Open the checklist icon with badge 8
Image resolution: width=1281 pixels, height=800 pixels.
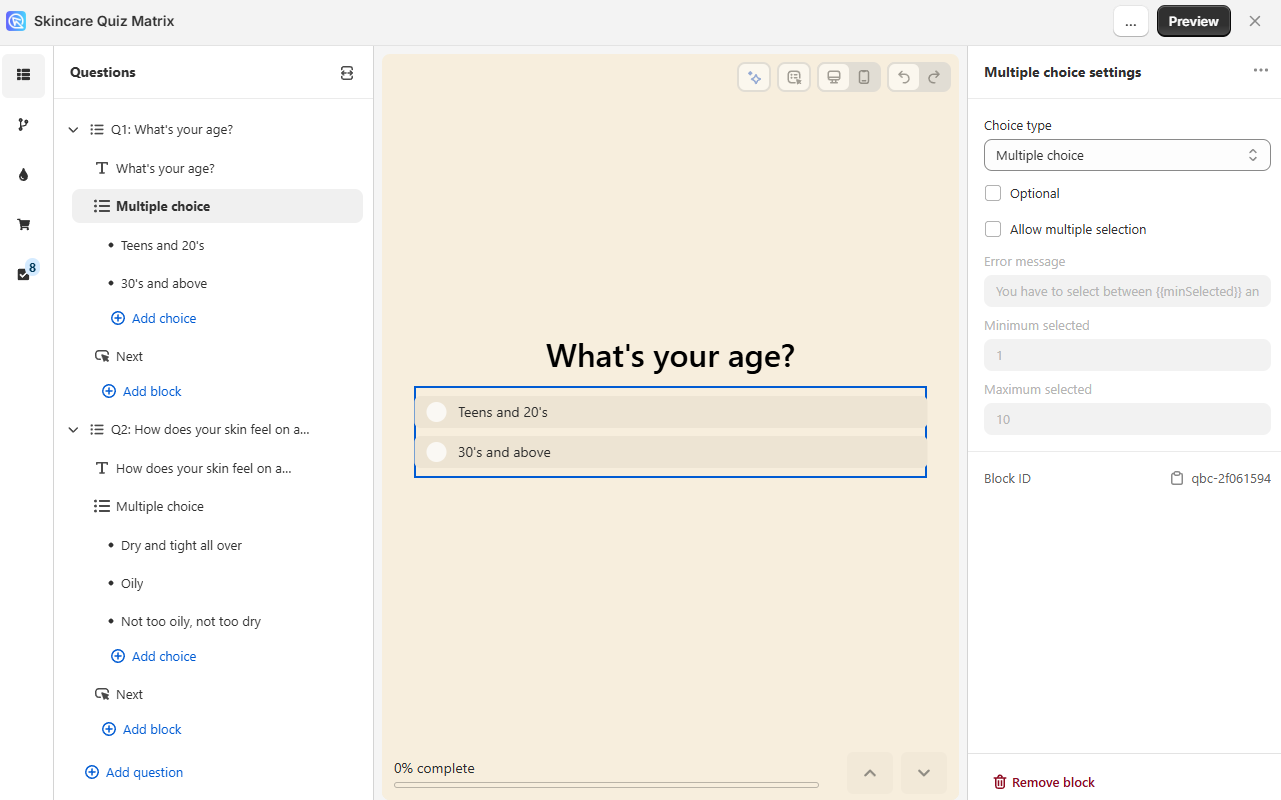[24, 274]
